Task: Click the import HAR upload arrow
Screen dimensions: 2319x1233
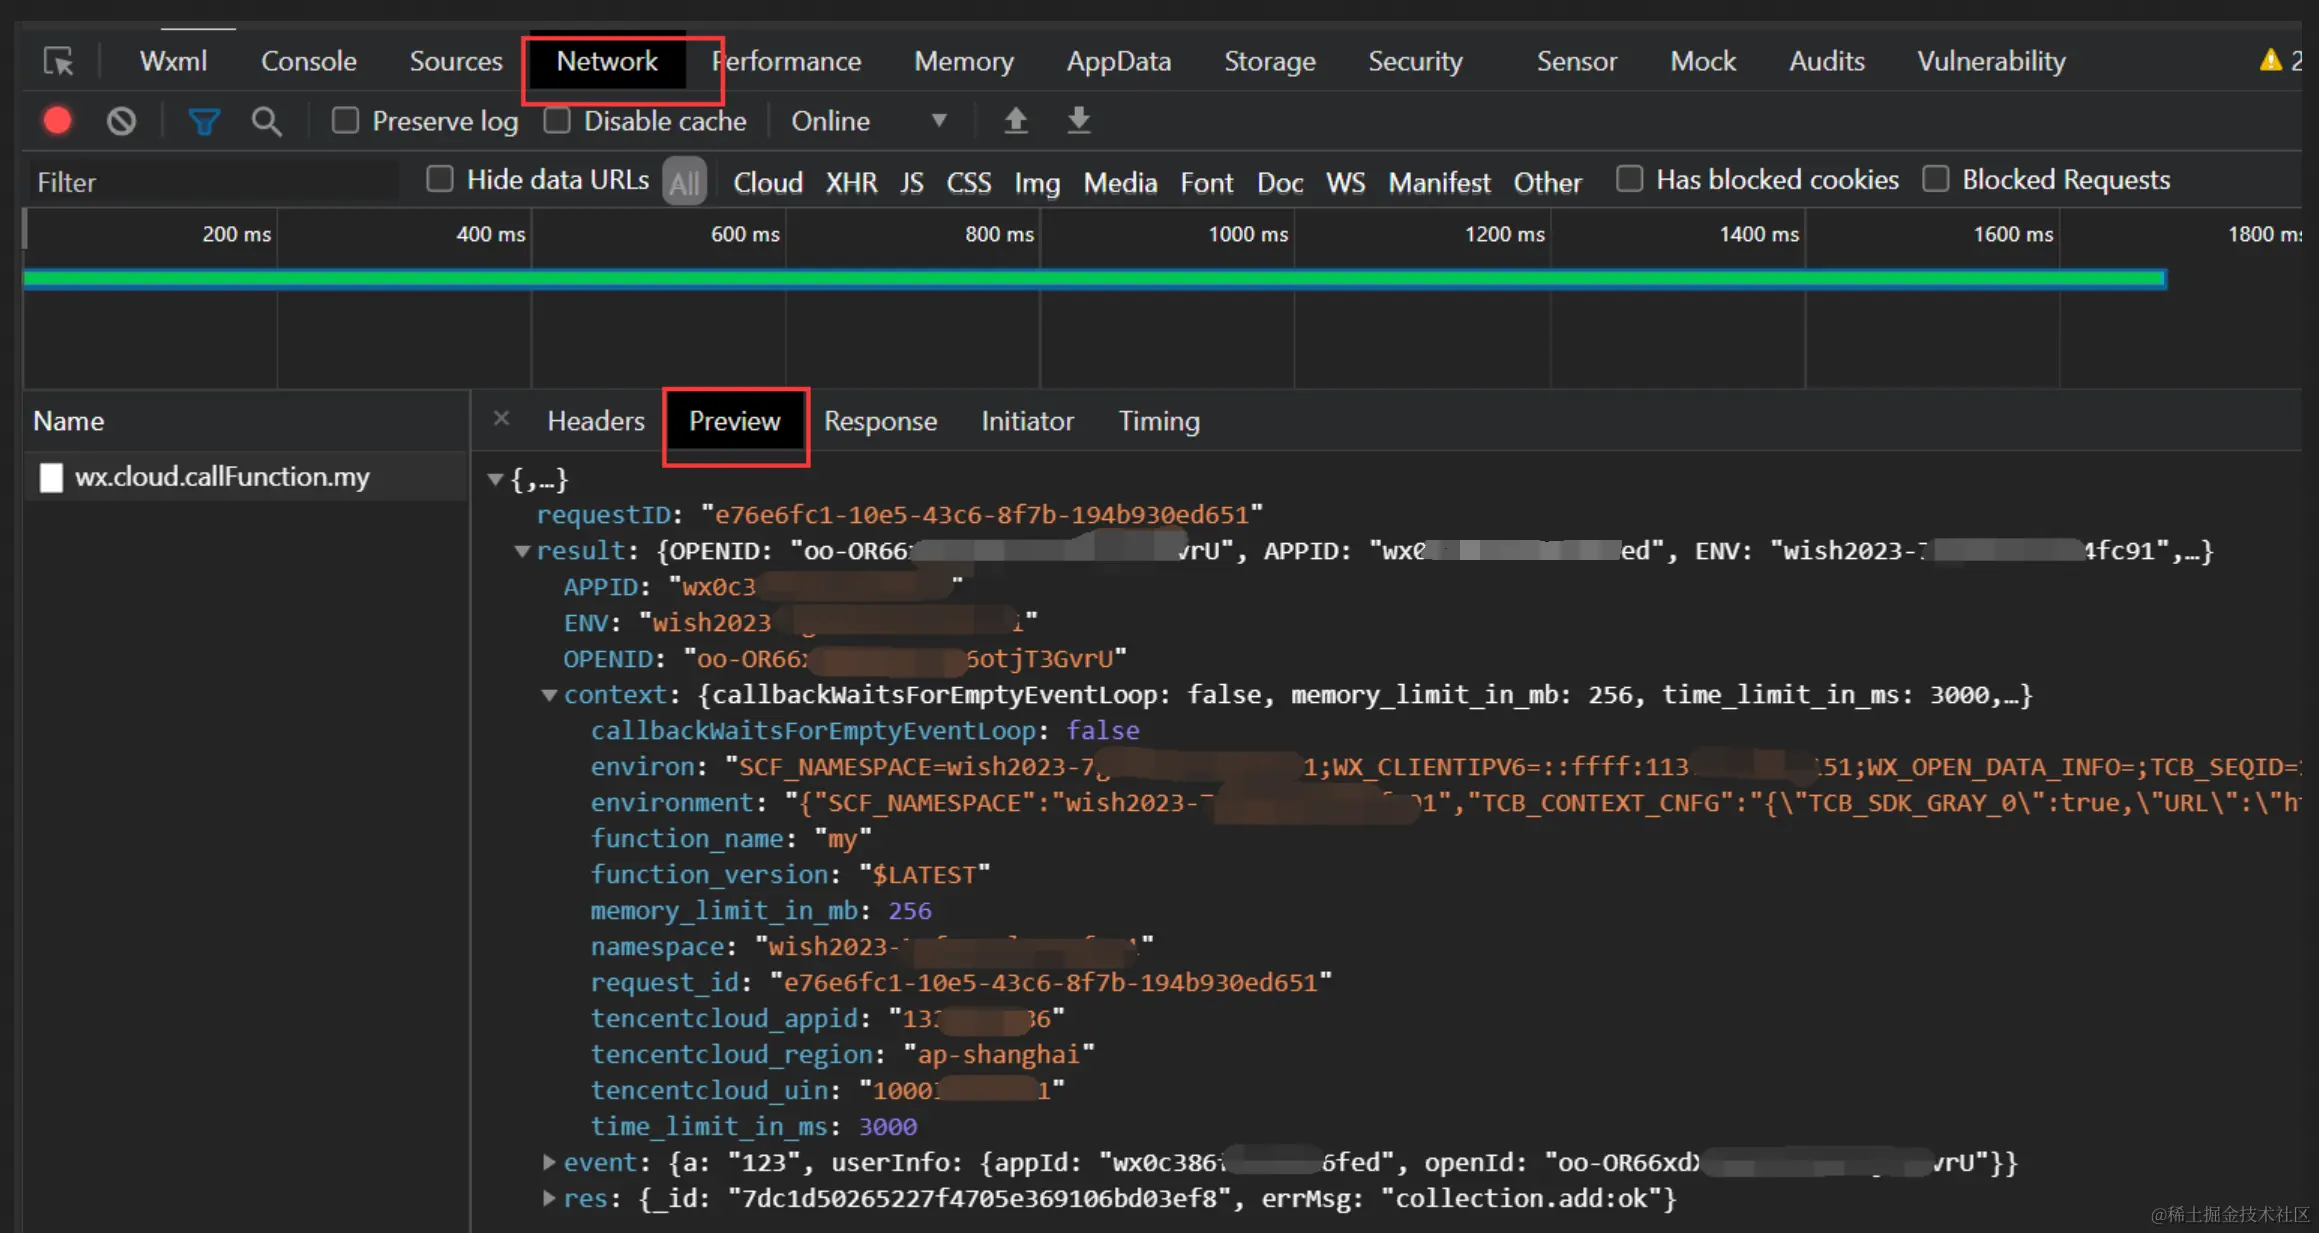Action: click(x=1015, y=121)
